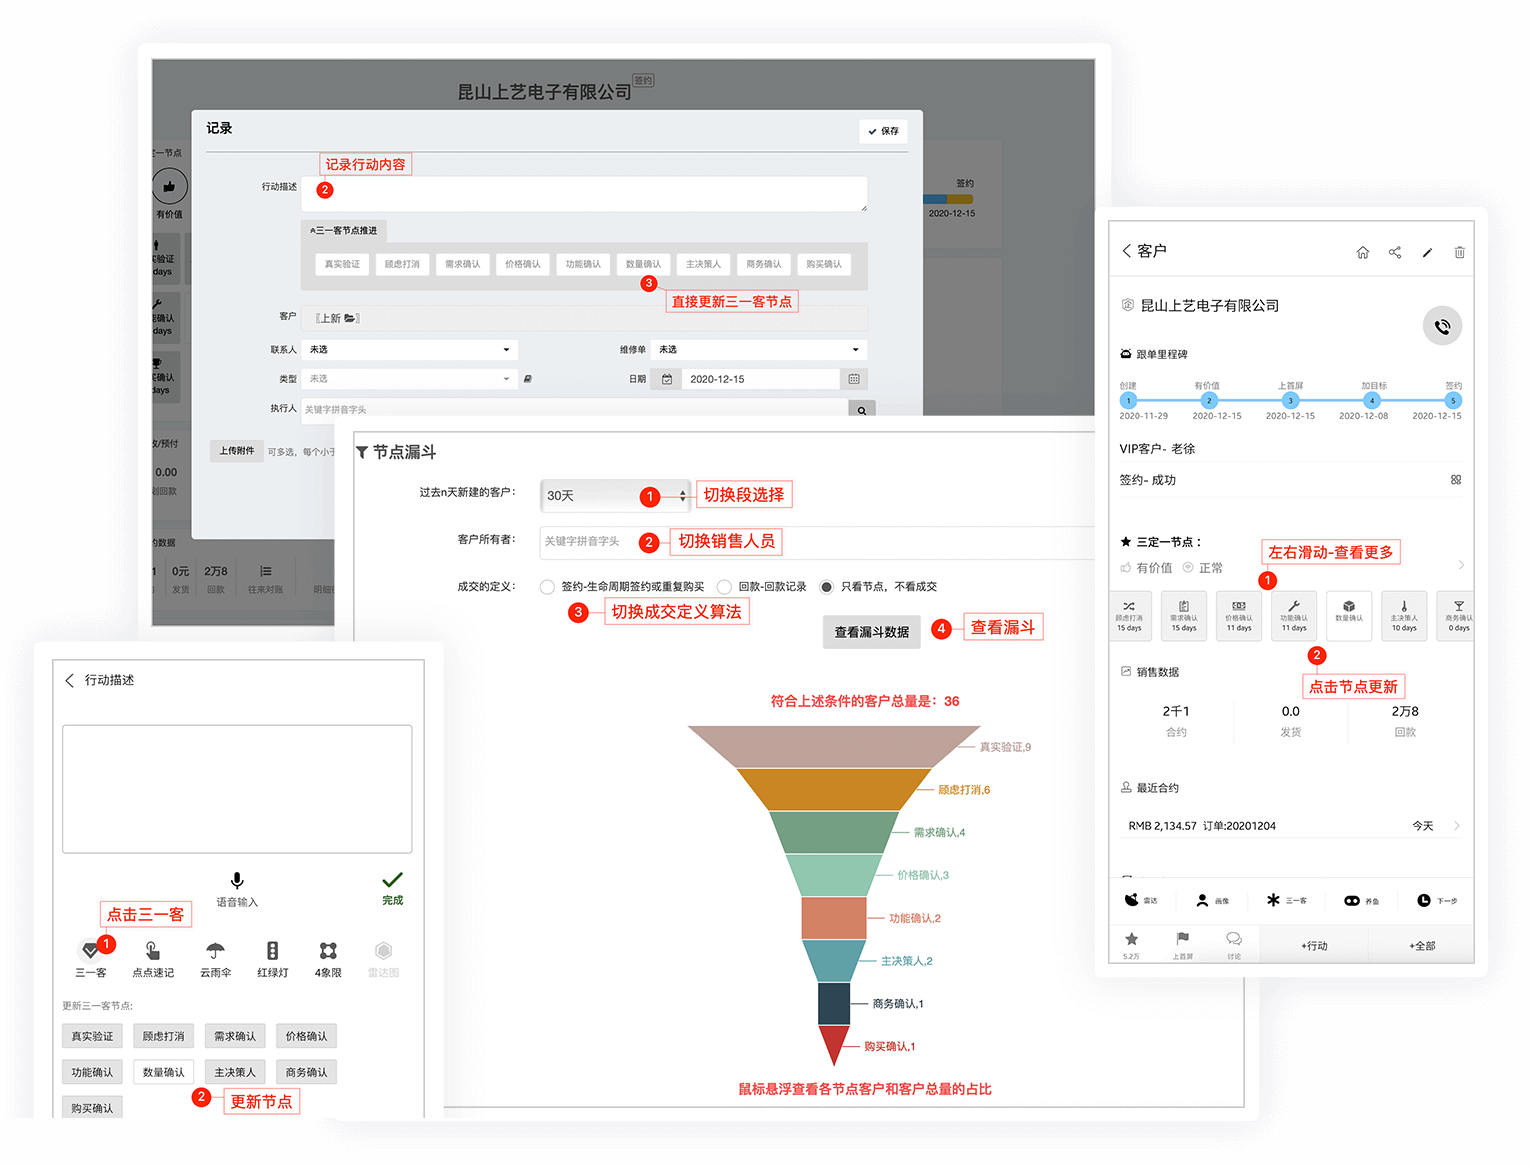Screen dimensions: 1531x1164
Task: Click the orange 顾虑打消 funnel segment
Action: click(834, 790)
